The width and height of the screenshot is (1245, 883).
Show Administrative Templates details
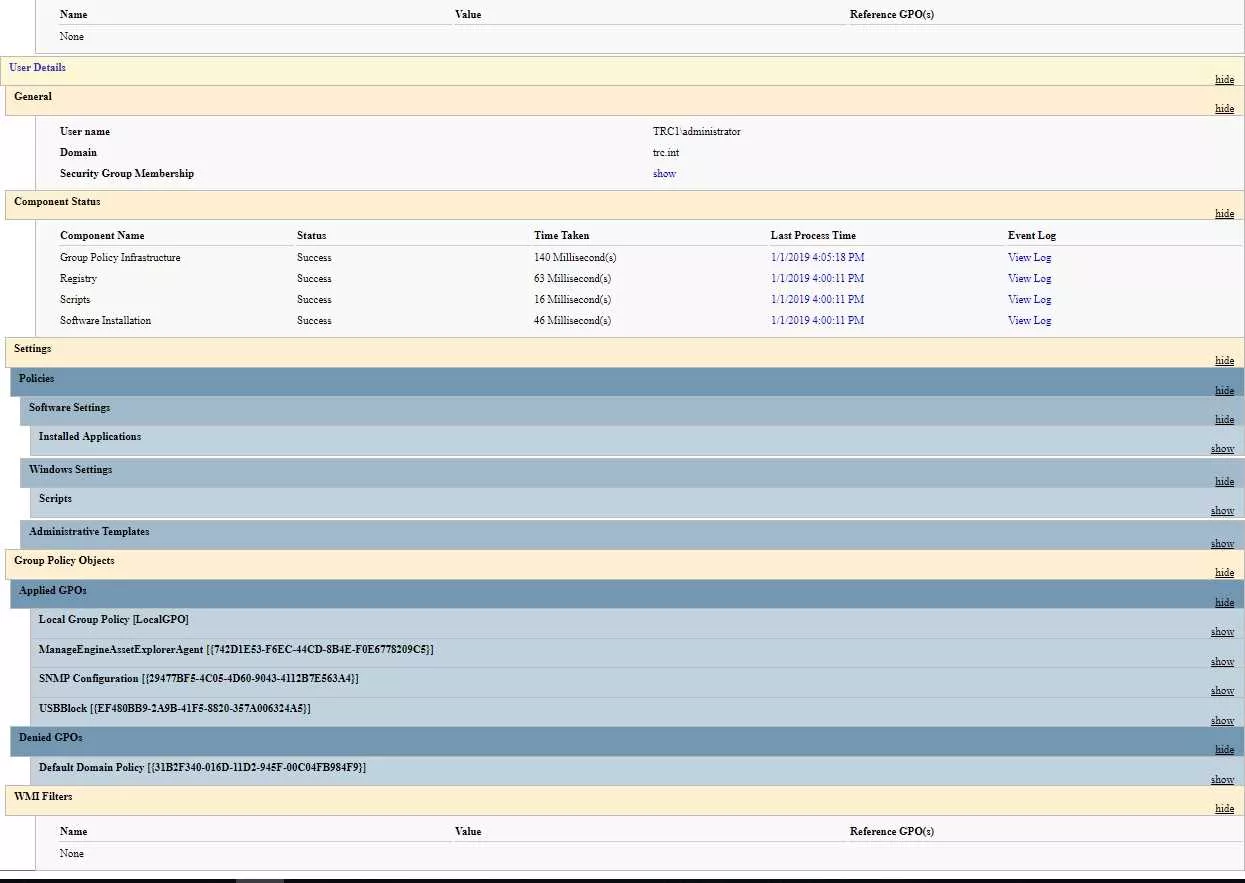pyautogui.click(x=1222, y=544)
